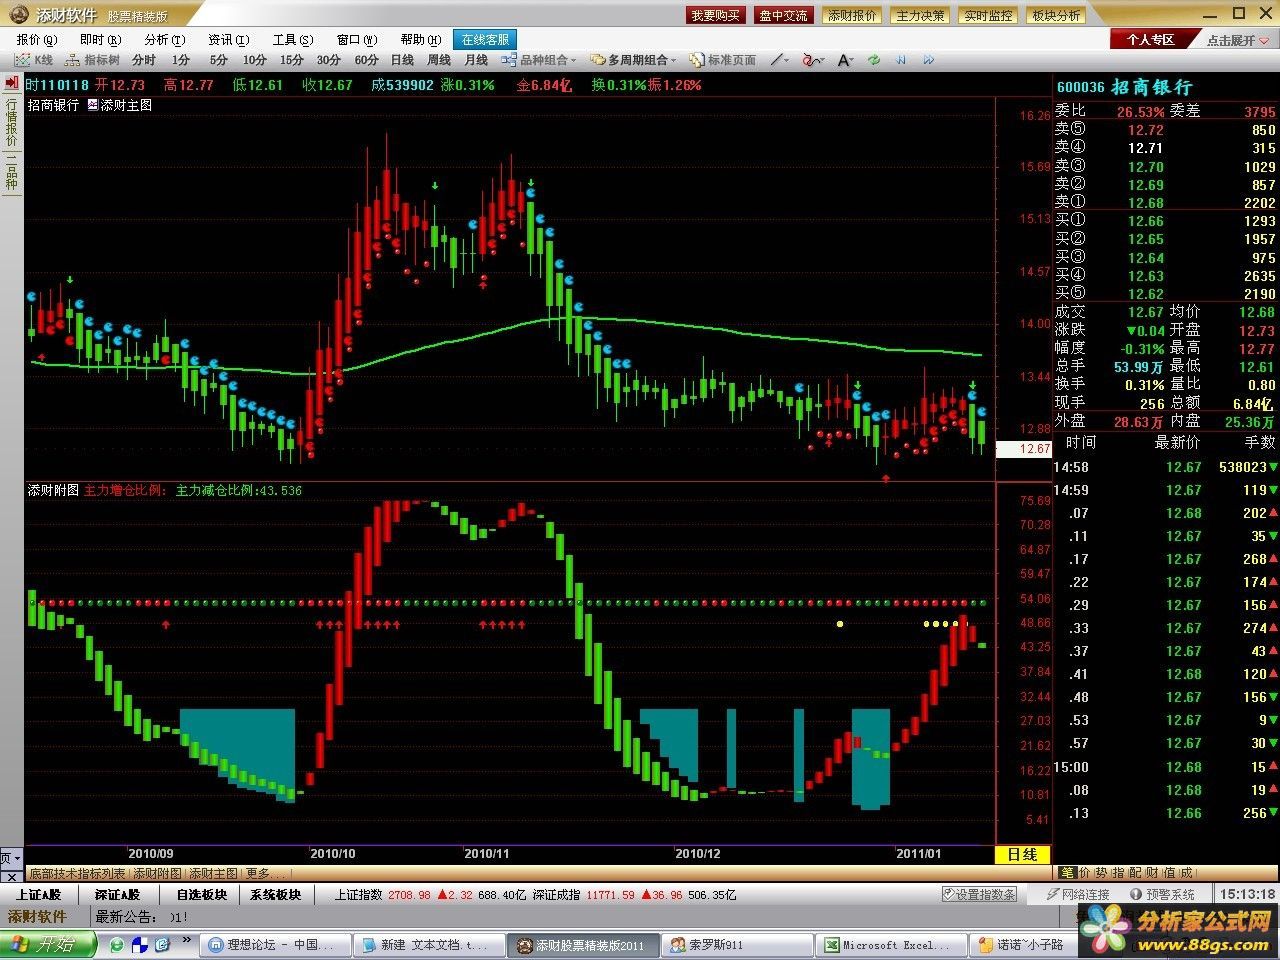Click the 实时监控 button
This screenshot has width=1280, height=960.
[x=988, y=15]
